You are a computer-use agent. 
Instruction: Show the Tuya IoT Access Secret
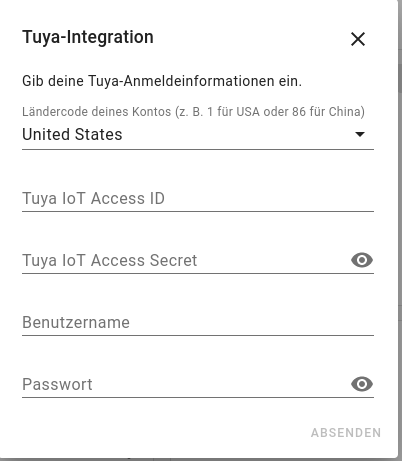[362, 260]
